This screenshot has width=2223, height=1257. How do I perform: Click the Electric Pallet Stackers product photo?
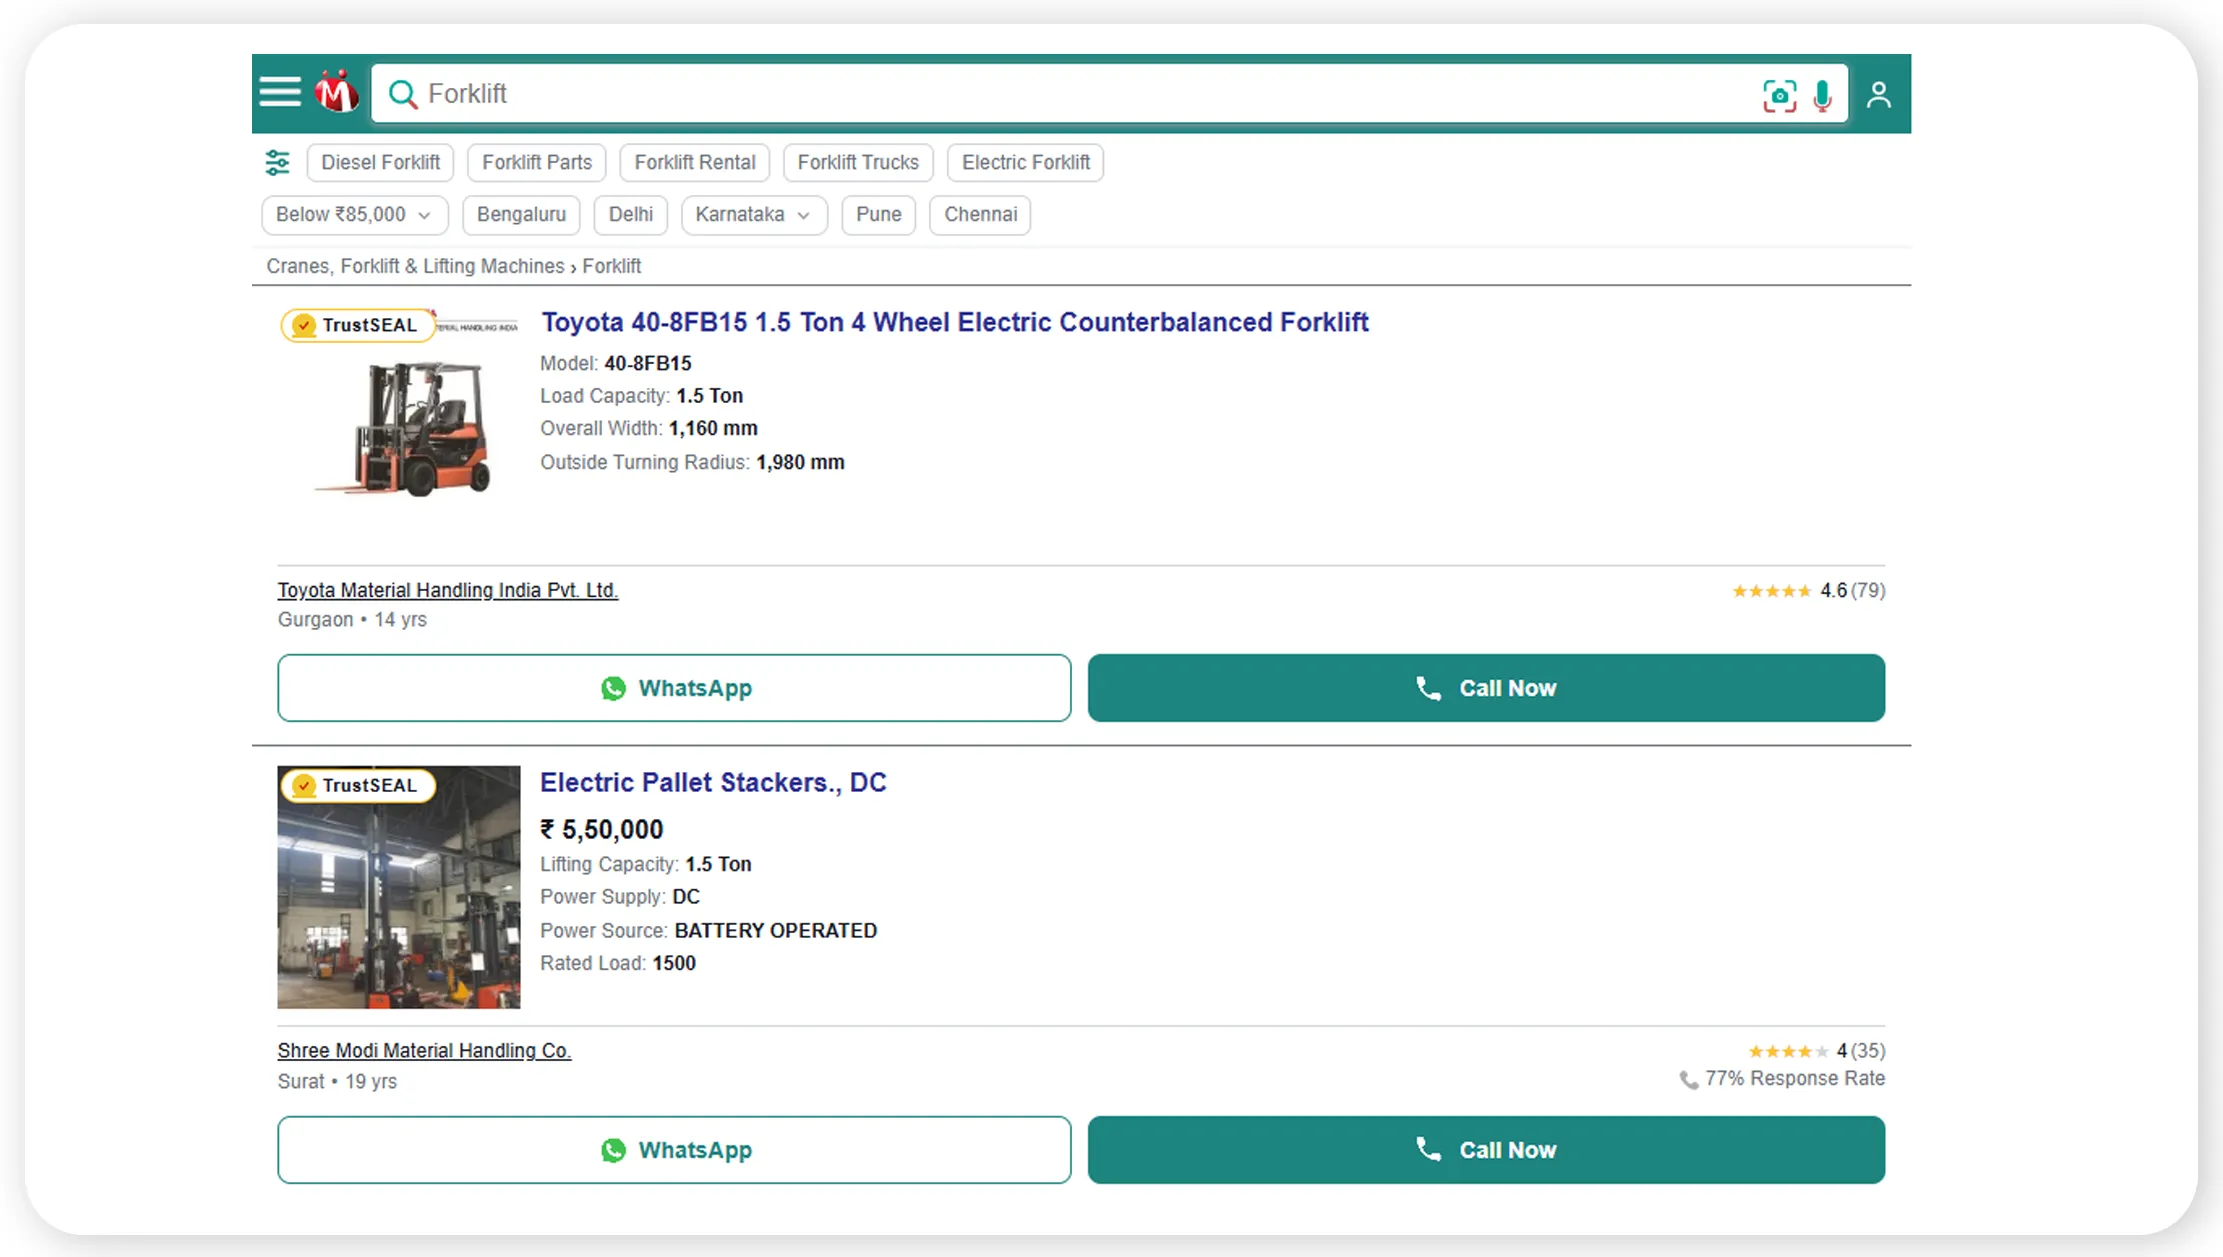[x=399, y=887]
